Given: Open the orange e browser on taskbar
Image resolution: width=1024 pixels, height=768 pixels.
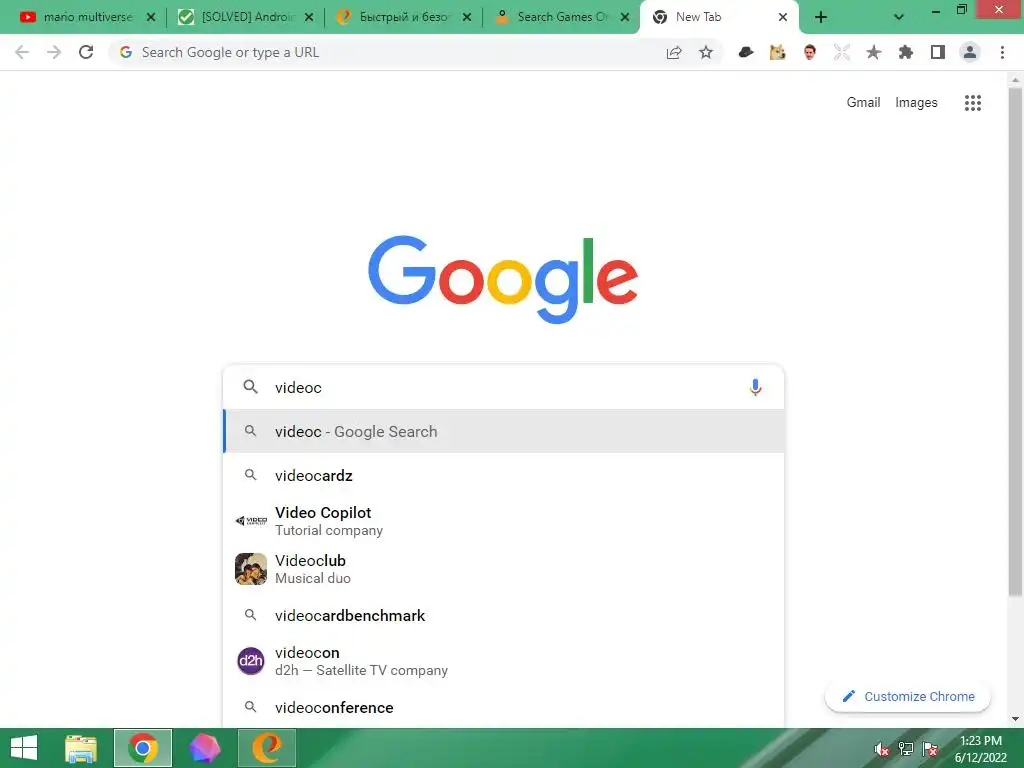Looking at the screenshot, I should click(266, 748).
